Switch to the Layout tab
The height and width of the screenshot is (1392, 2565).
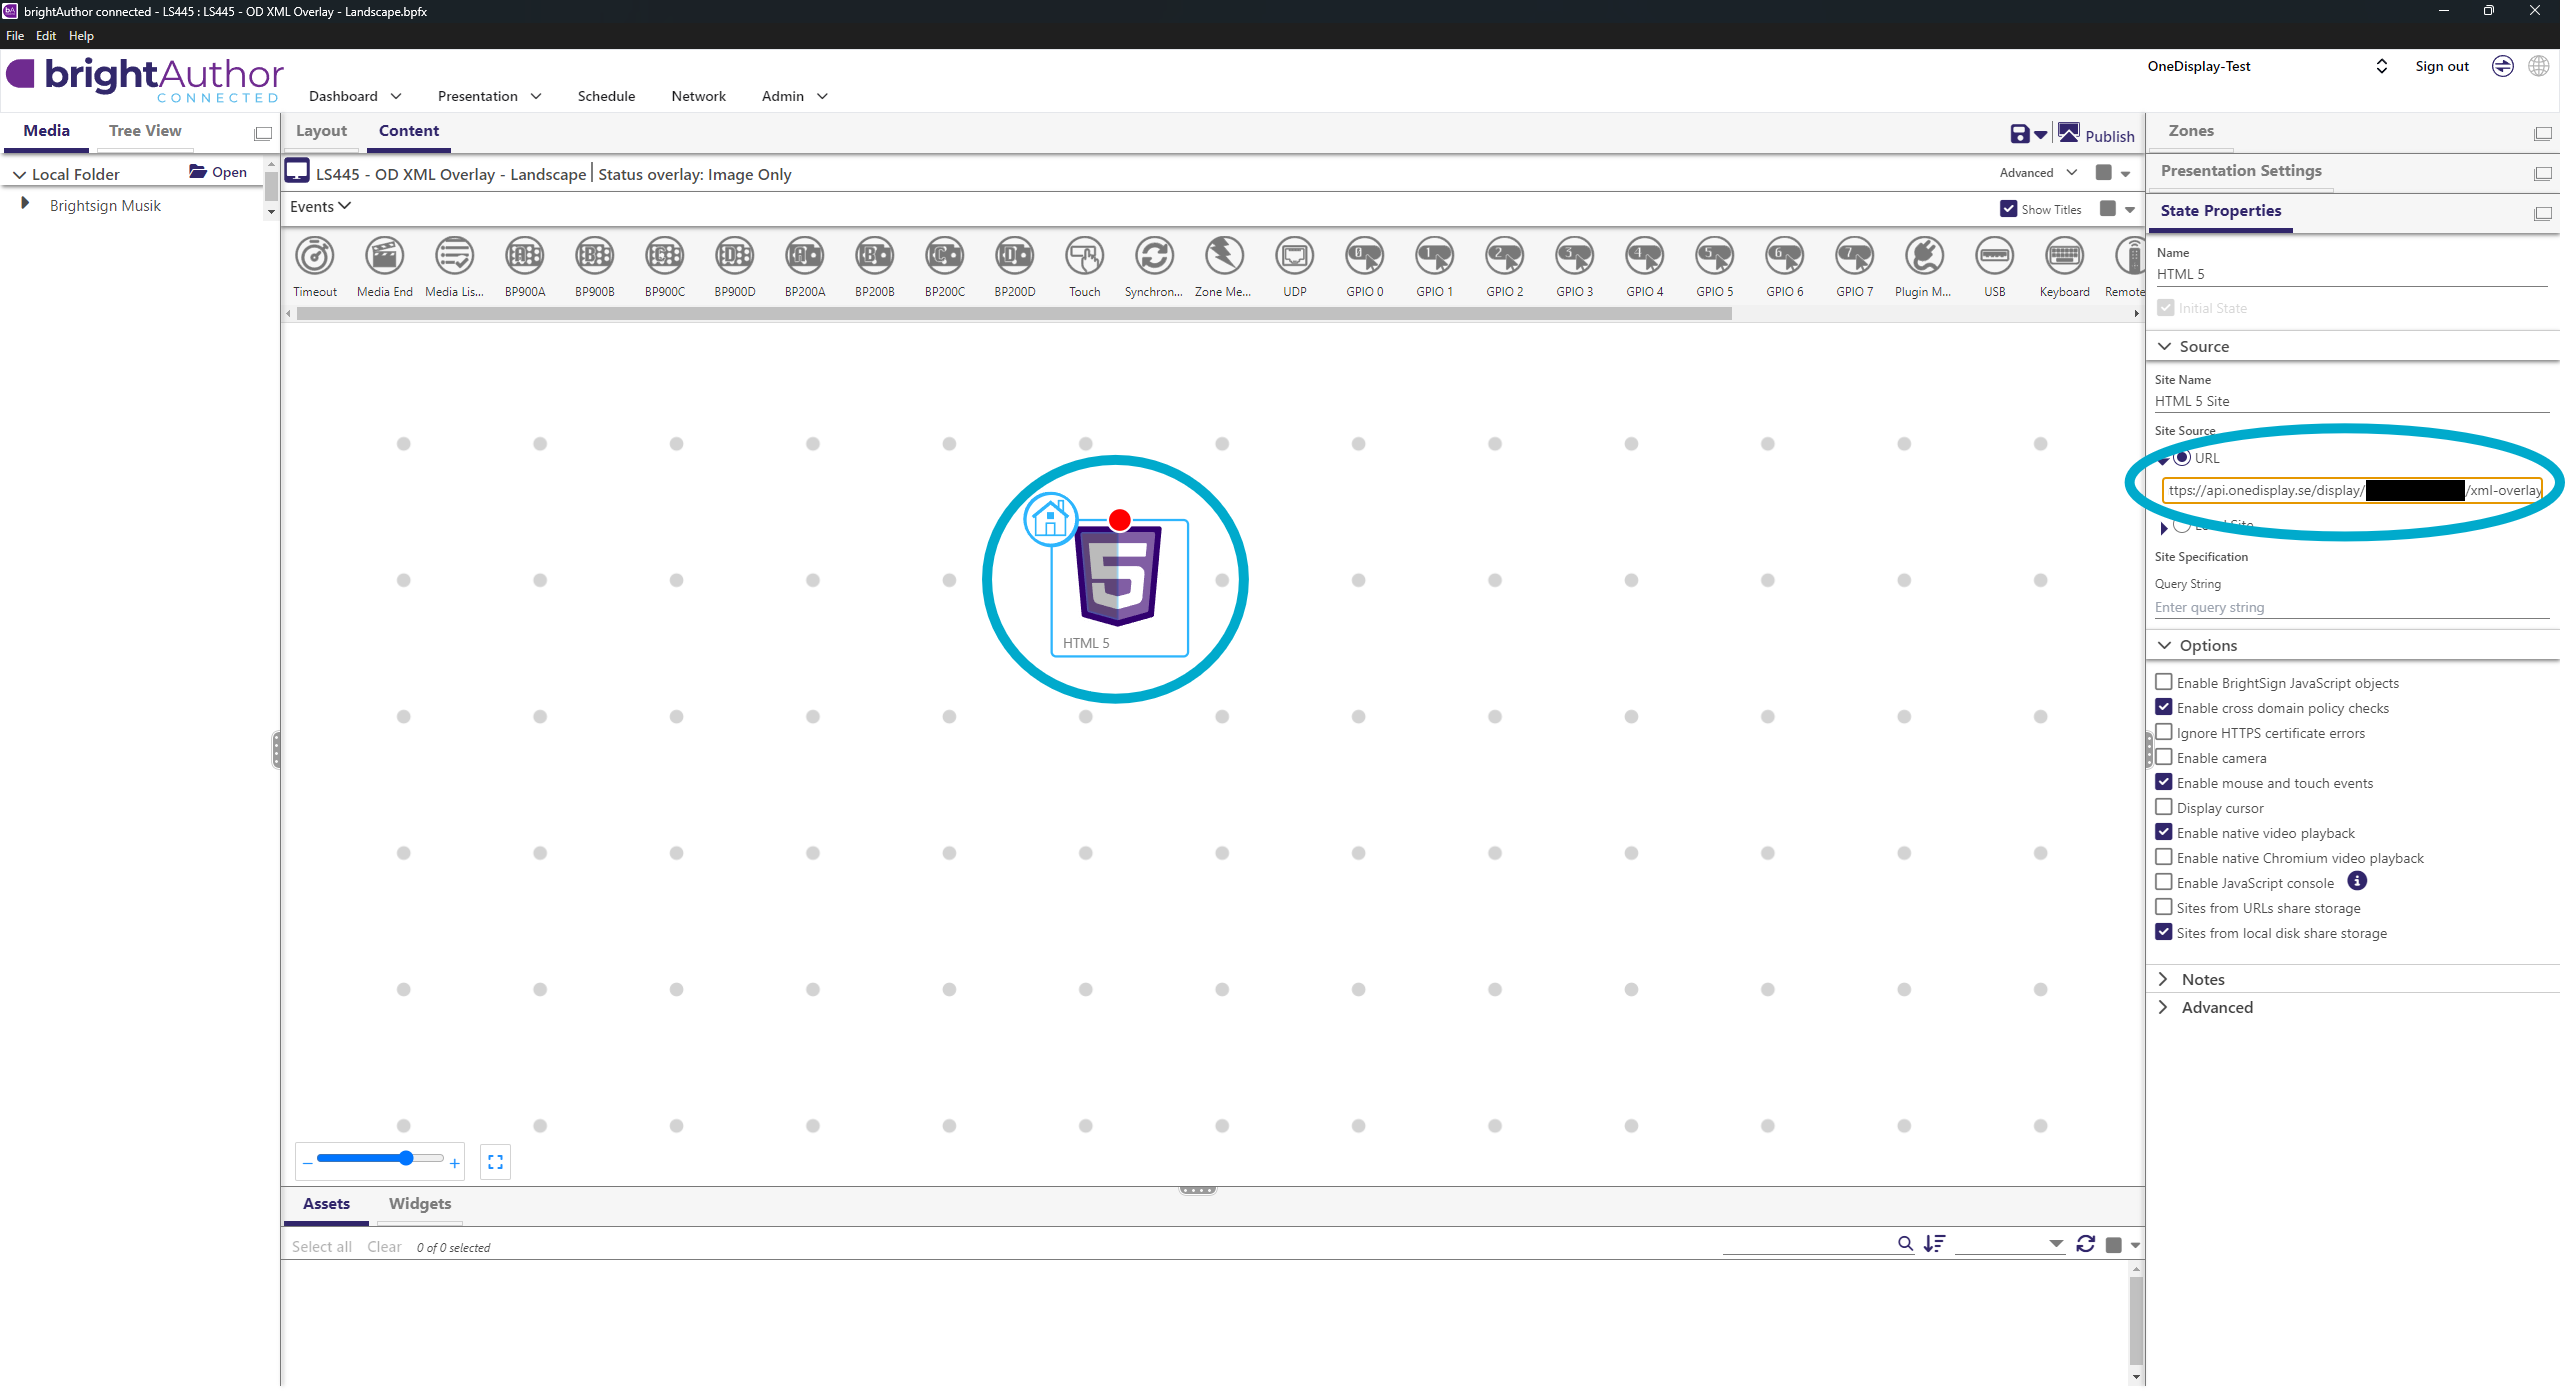321,131
